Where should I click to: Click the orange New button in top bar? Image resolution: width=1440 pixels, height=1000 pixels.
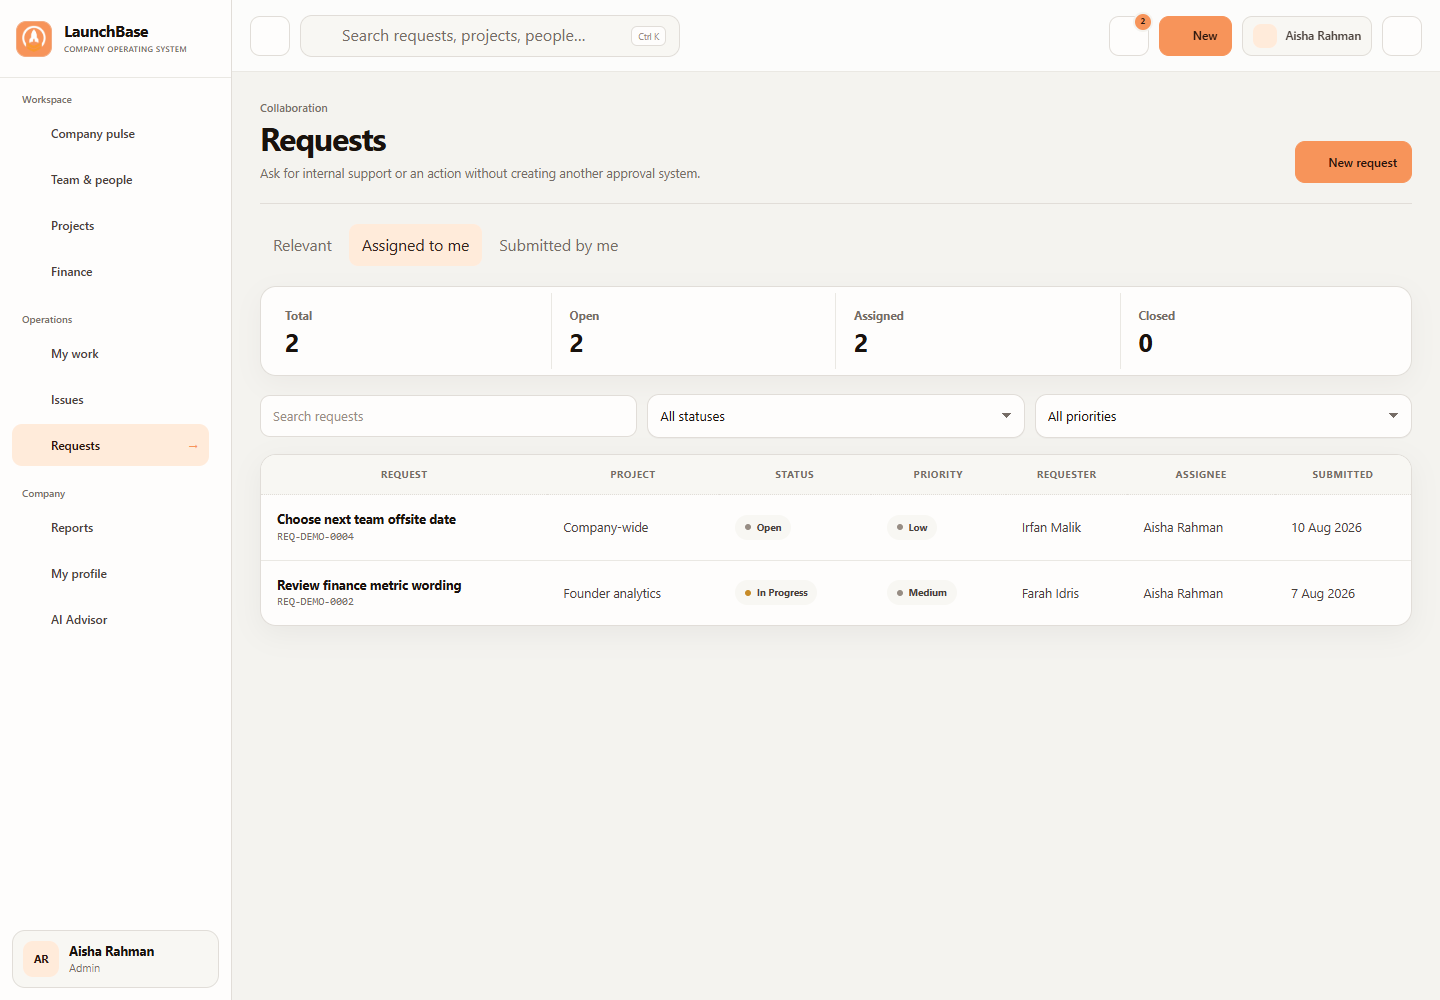(x=1195, y=36)
